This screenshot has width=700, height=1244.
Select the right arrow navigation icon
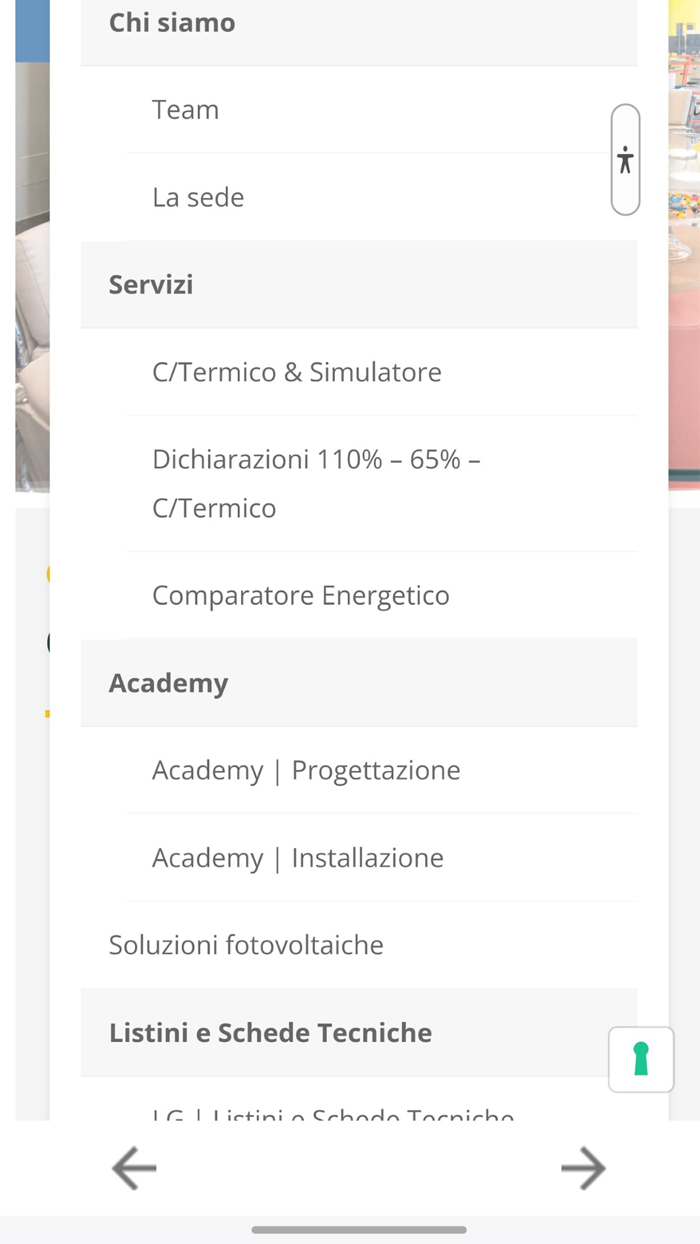[583, 1167]
